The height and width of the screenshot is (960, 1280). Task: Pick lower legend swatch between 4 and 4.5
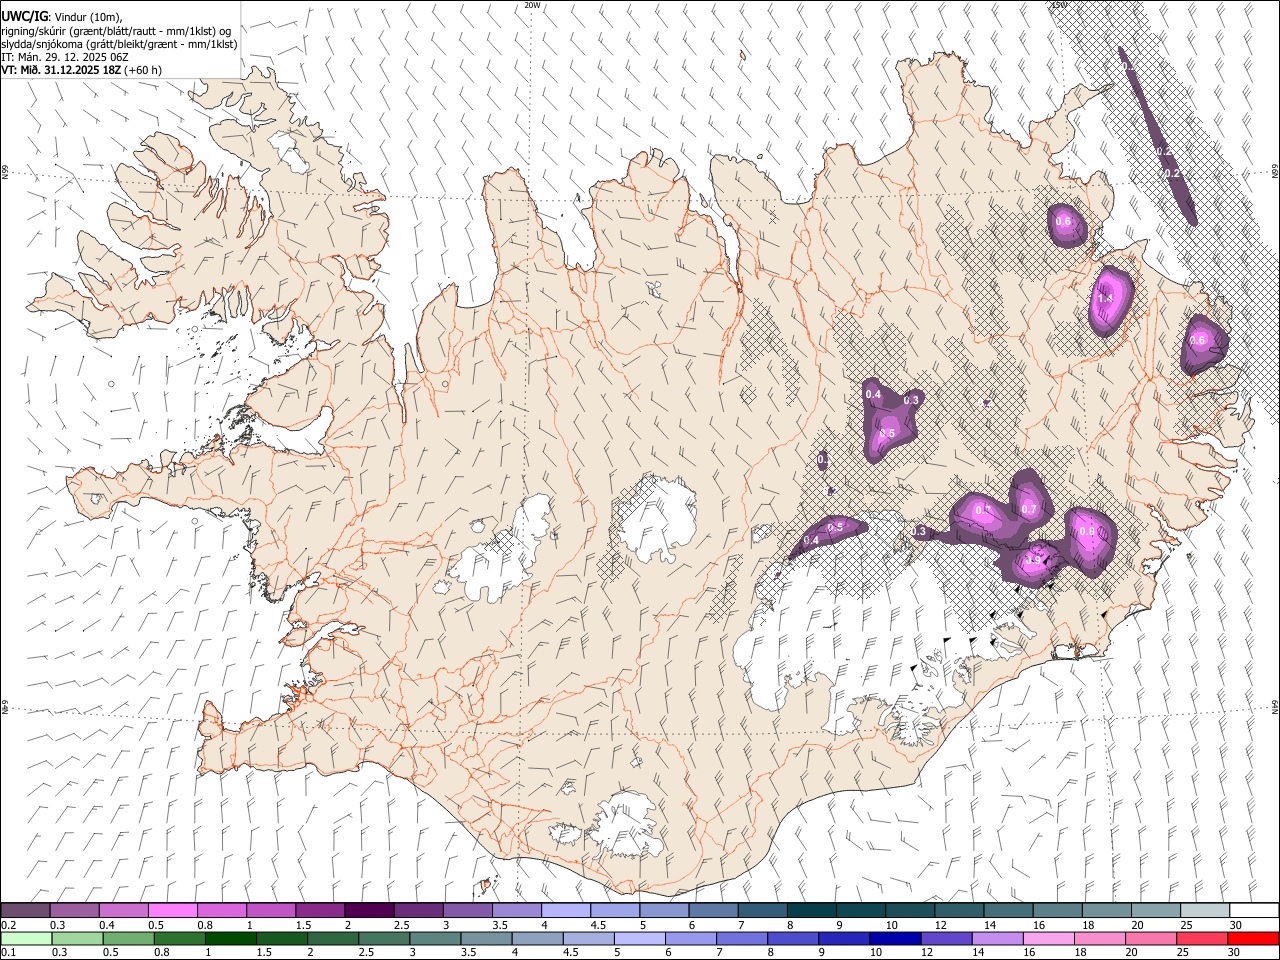coord(537,938)
